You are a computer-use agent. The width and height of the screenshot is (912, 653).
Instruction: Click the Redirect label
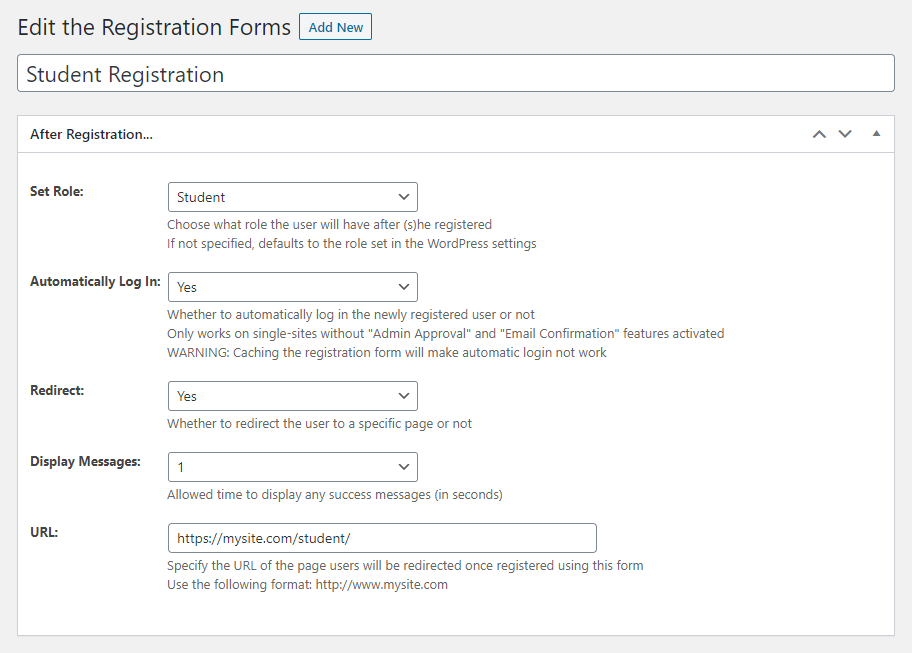(57, 390)
